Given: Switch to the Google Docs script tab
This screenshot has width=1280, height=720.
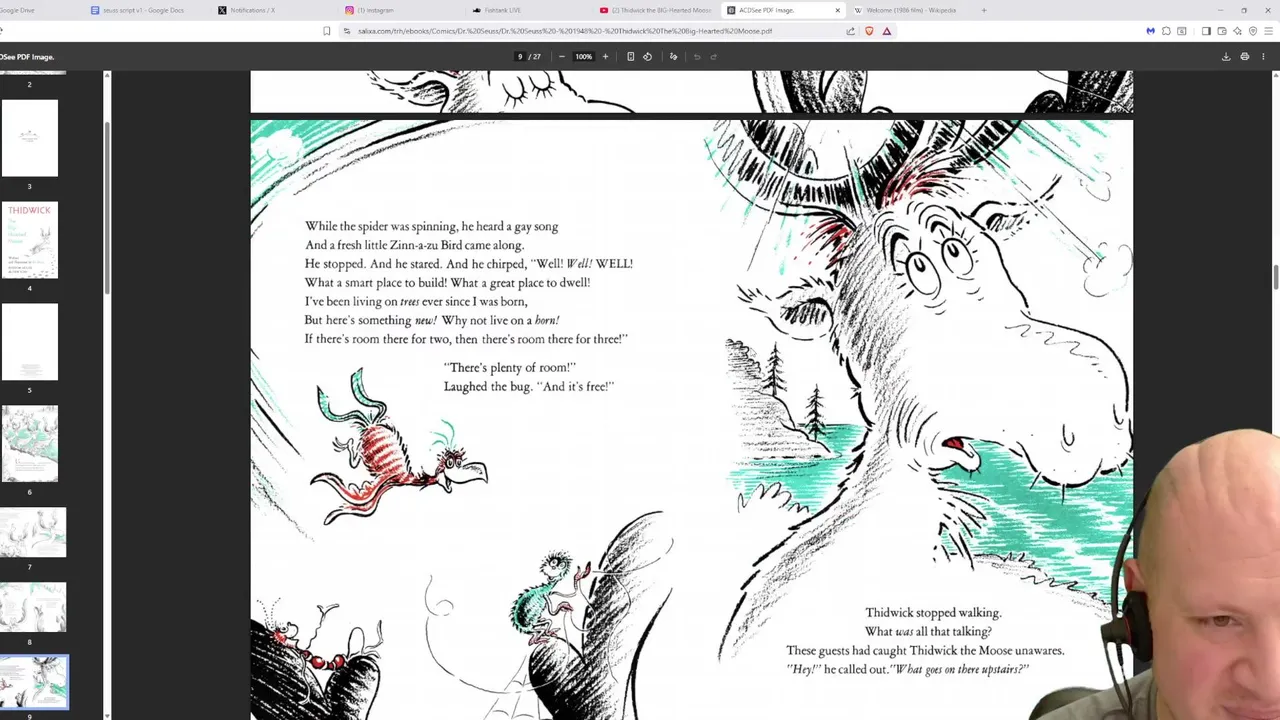Looking at the screenshot, I should 145,10.
